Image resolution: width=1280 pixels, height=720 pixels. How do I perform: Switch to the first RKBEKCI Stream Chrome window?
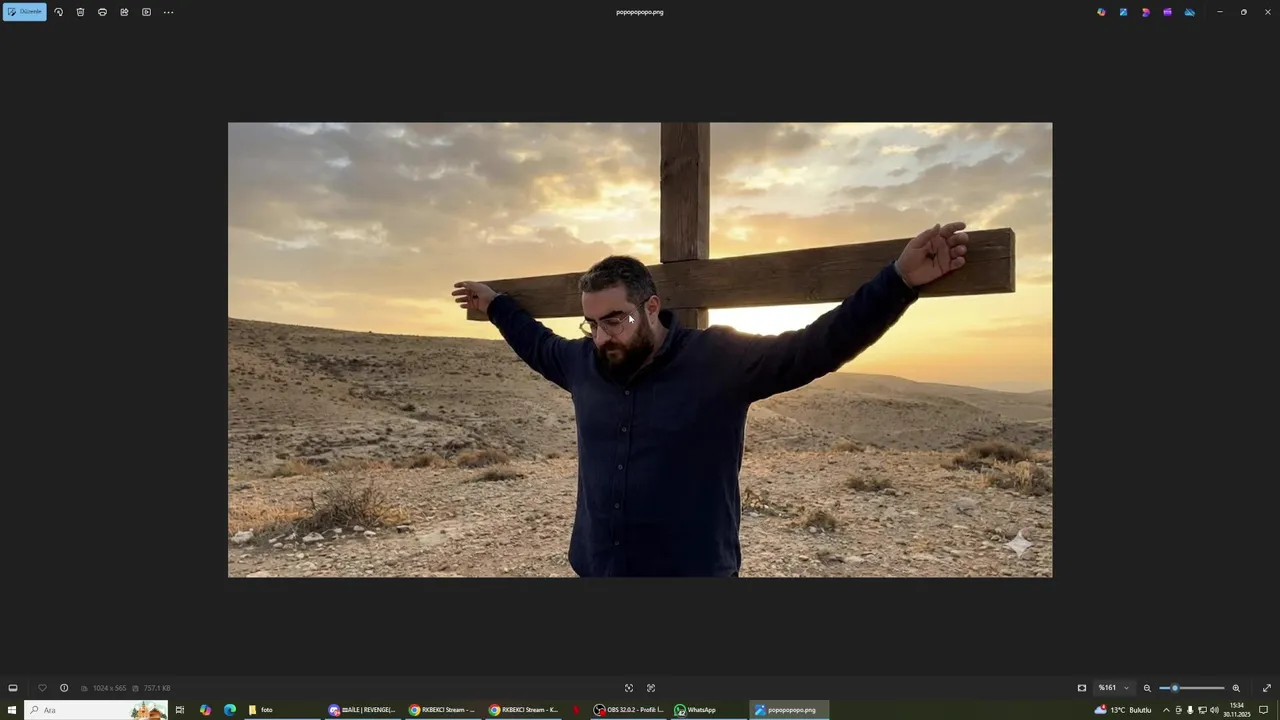pyautogui.click(x=443, y=710)
